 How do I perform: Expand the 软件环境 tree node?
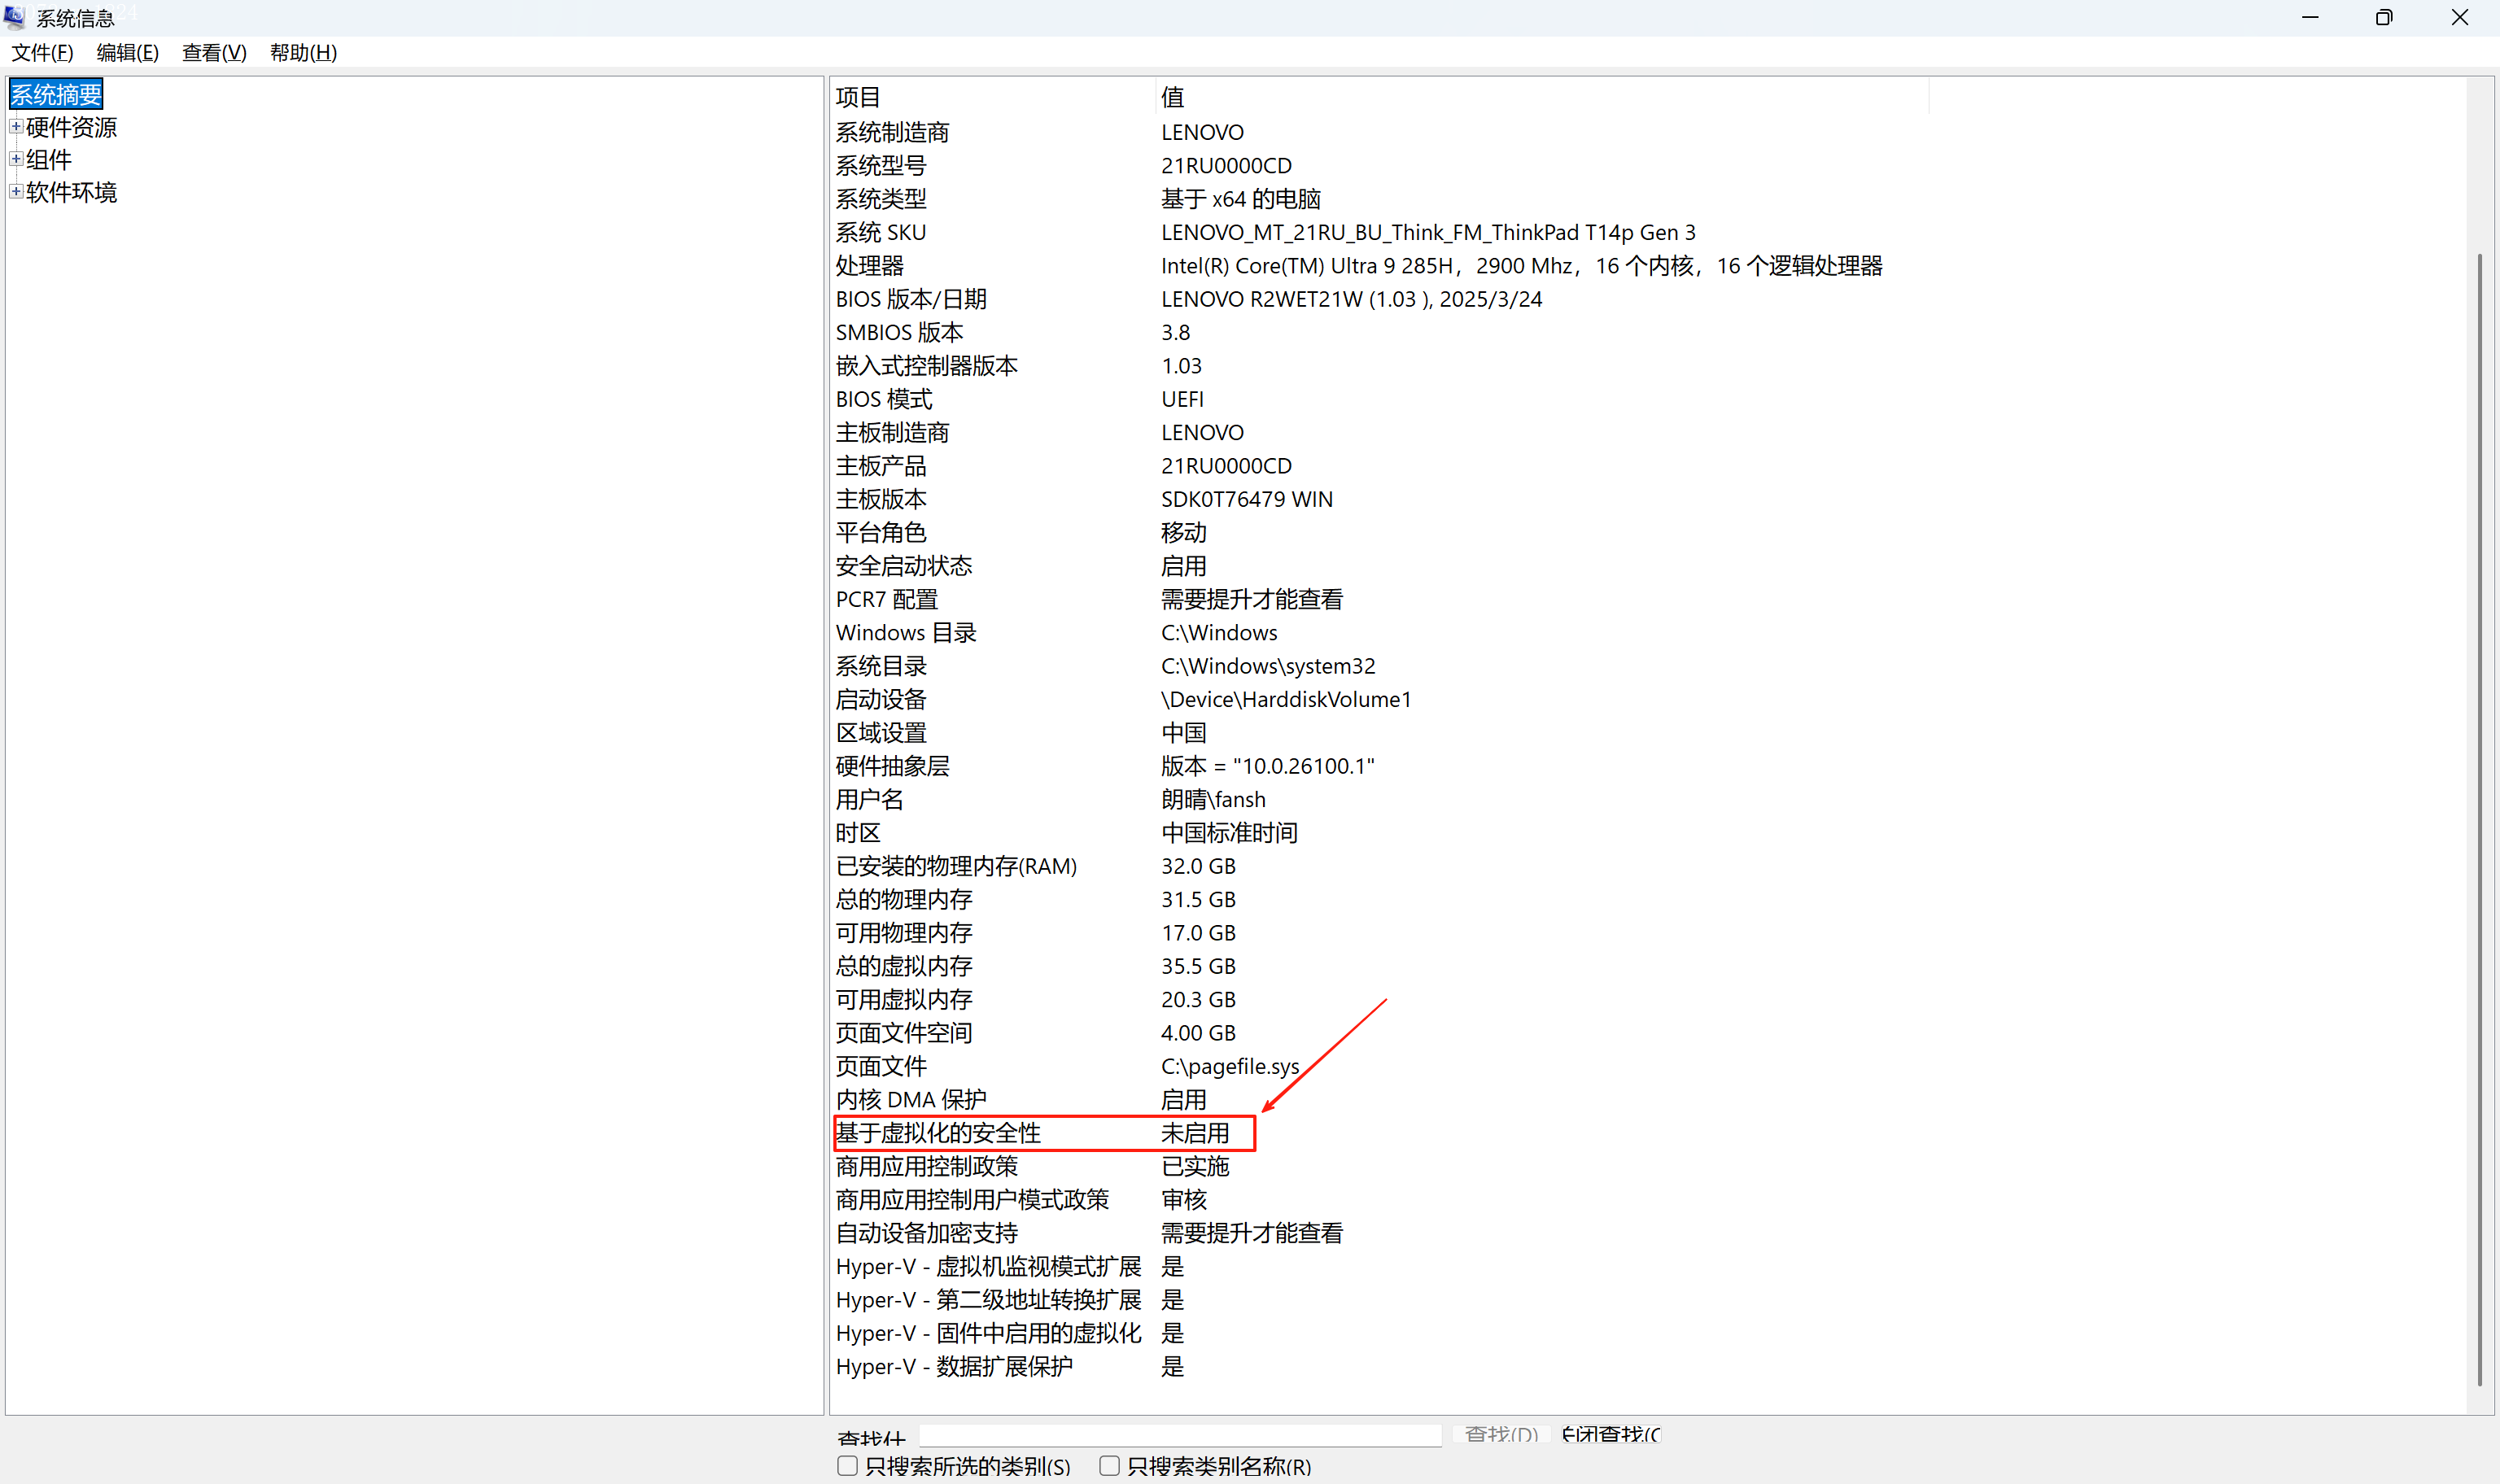[x=16, y=191]
